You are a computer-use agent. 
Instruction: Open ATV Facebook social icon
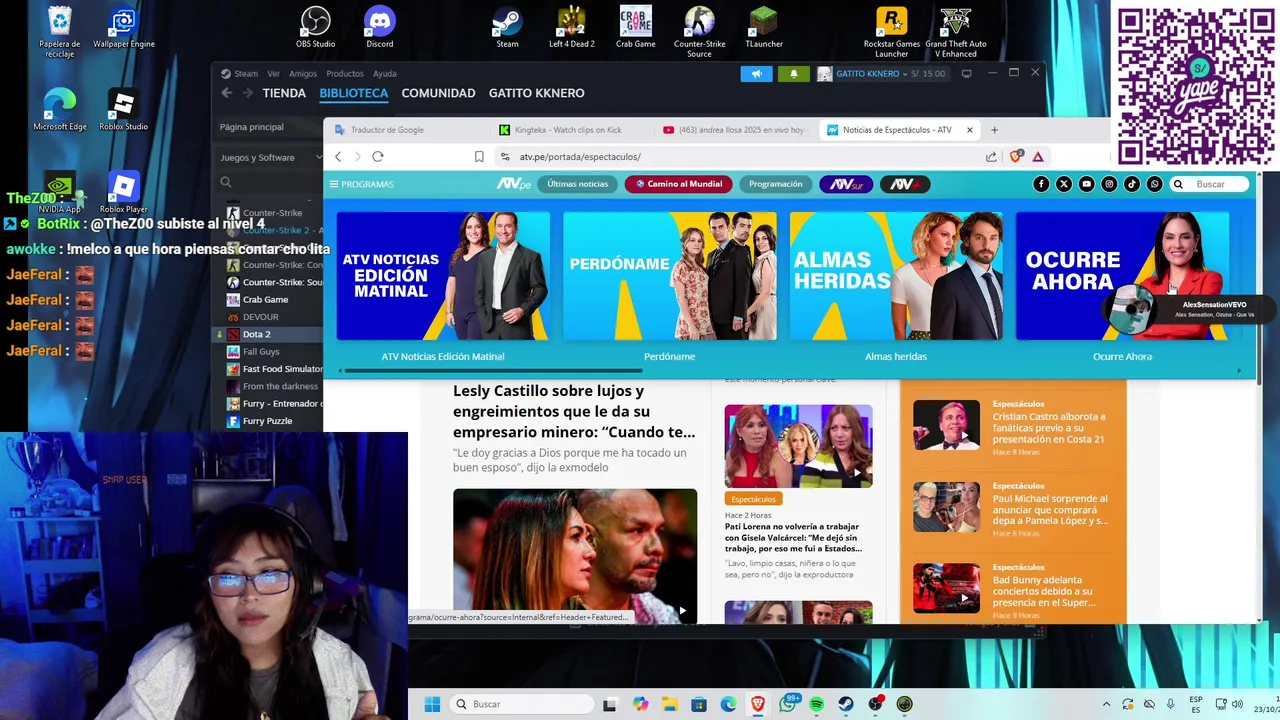1041,184
